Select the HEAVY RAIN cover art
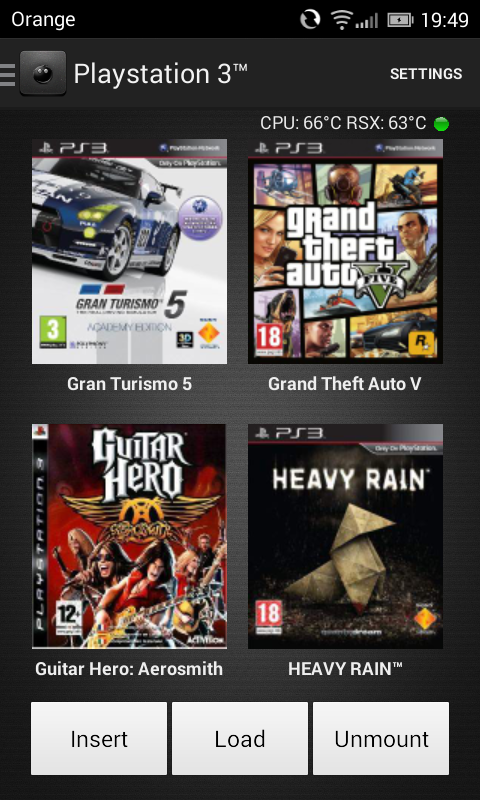480x800 pixels. (x=345, y=536)
